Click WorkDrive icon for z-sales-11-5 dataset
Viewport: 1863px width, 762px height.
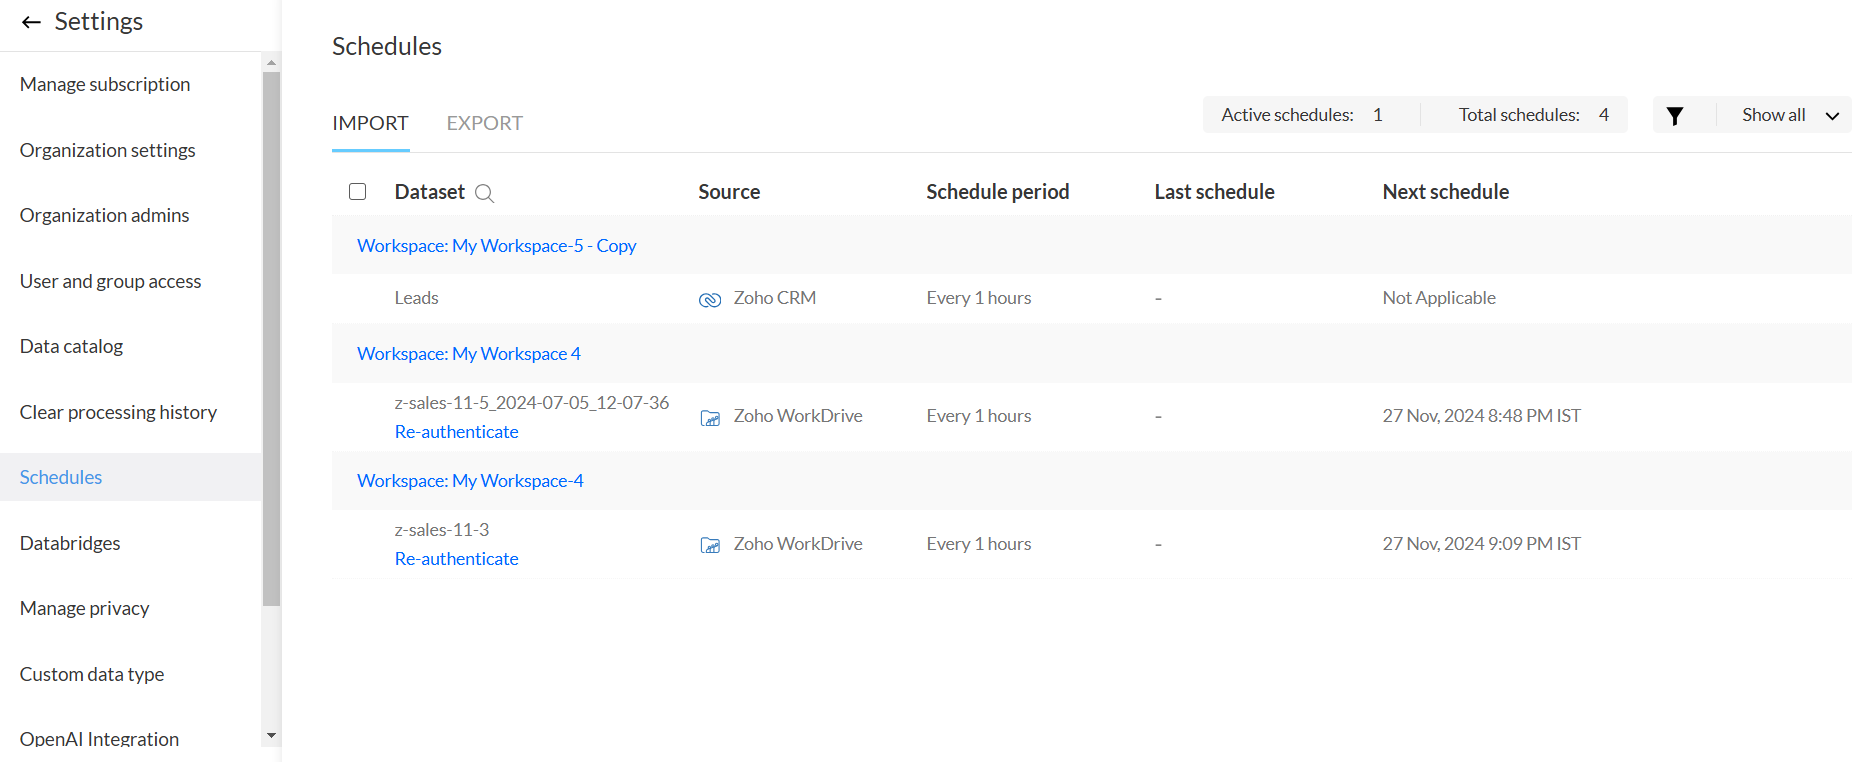pos(709,418)
